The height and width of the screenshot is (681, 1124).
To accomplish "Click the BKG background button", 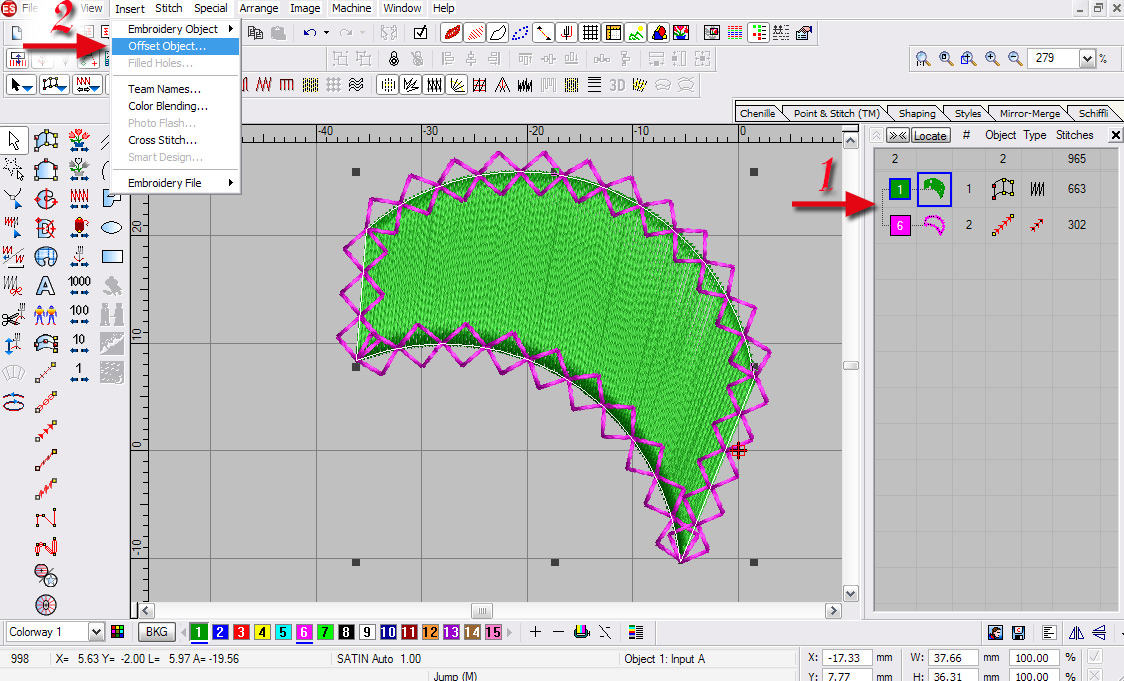I will click(156, 632).
